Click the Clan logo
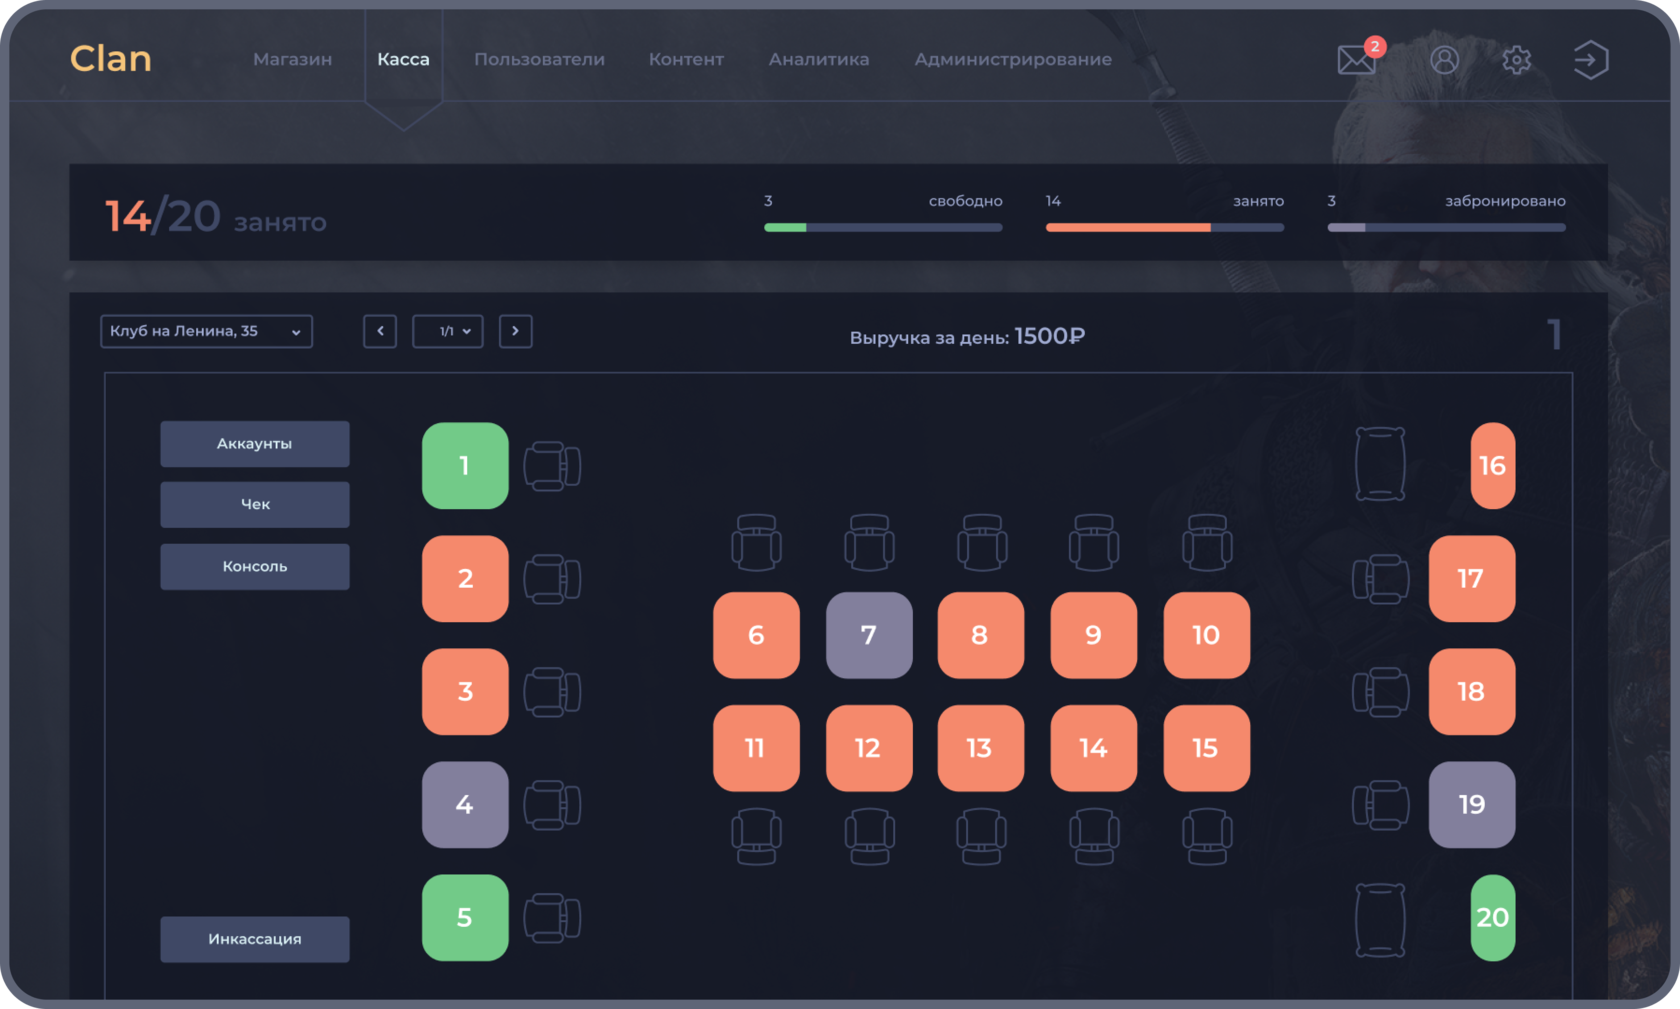The image size is (1680, 1009). point(111,59)
